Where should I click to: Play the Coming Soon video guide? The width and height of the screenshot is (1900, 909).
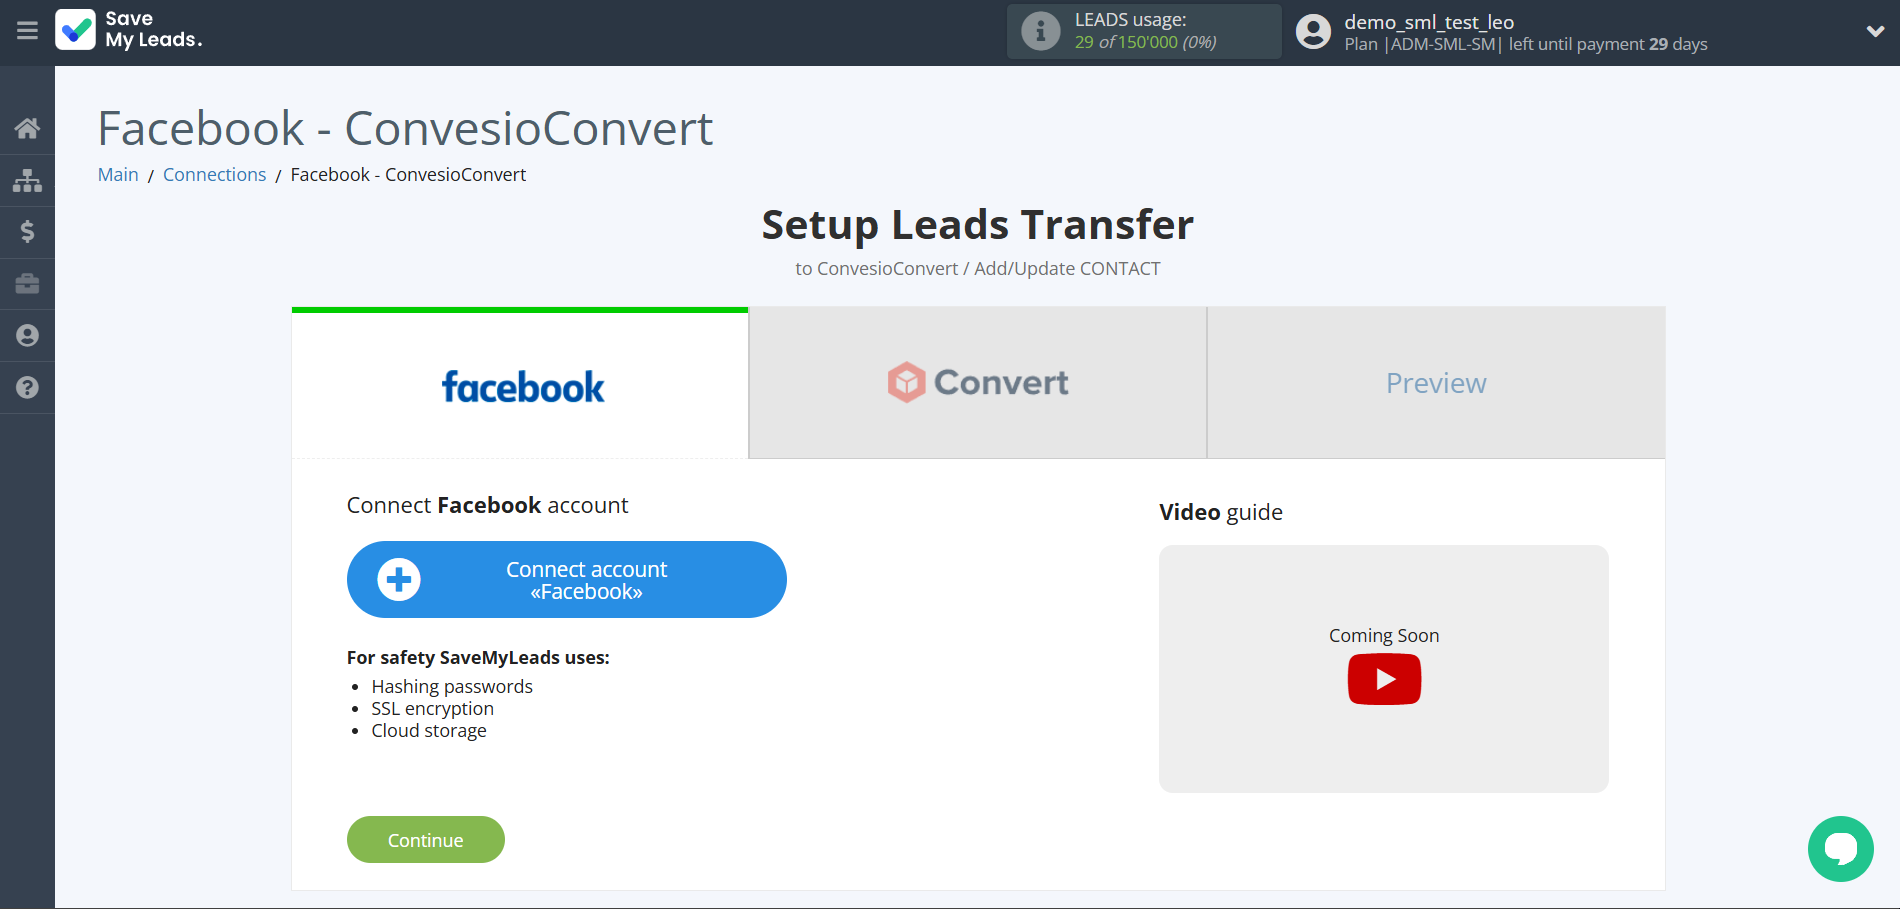[1384, 679]
